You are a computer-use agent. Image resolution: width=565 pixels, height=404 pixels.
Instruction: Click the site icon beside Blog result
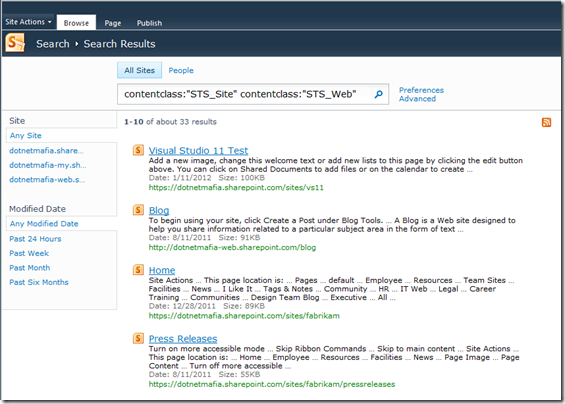point(138,210)
